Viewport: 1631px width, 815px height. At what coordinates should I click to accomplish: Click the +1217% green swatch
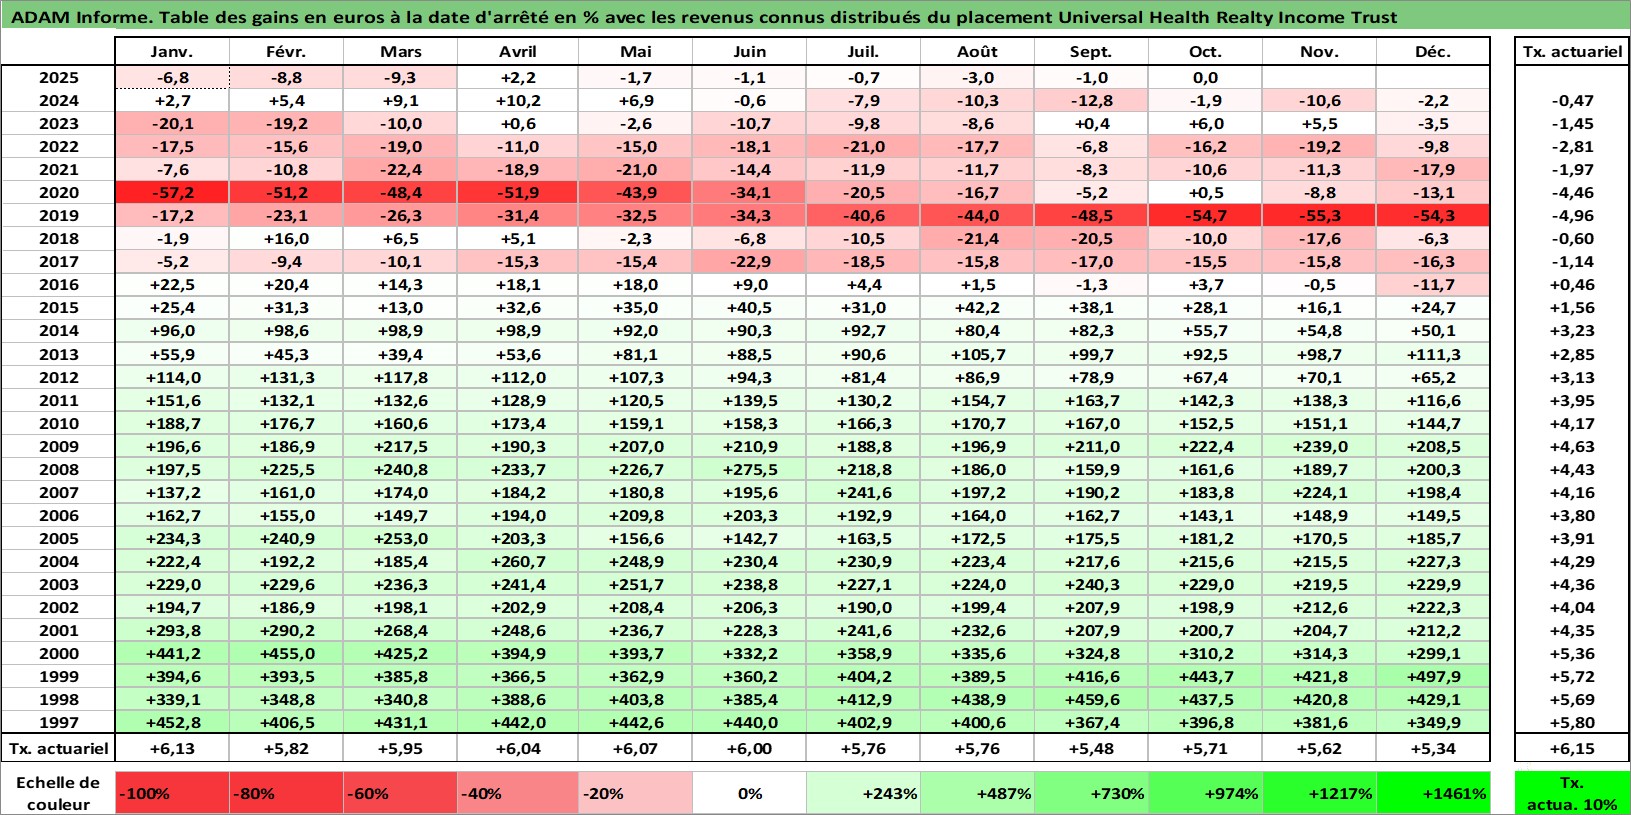(1320, 793)
